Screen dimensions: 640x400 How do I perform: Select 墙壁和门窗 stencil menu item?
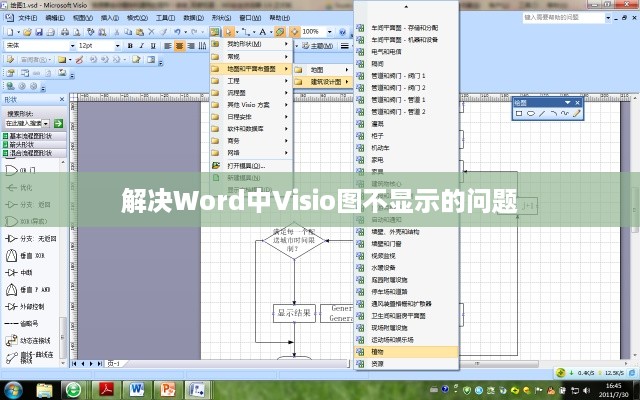click(x=406, y=243)
